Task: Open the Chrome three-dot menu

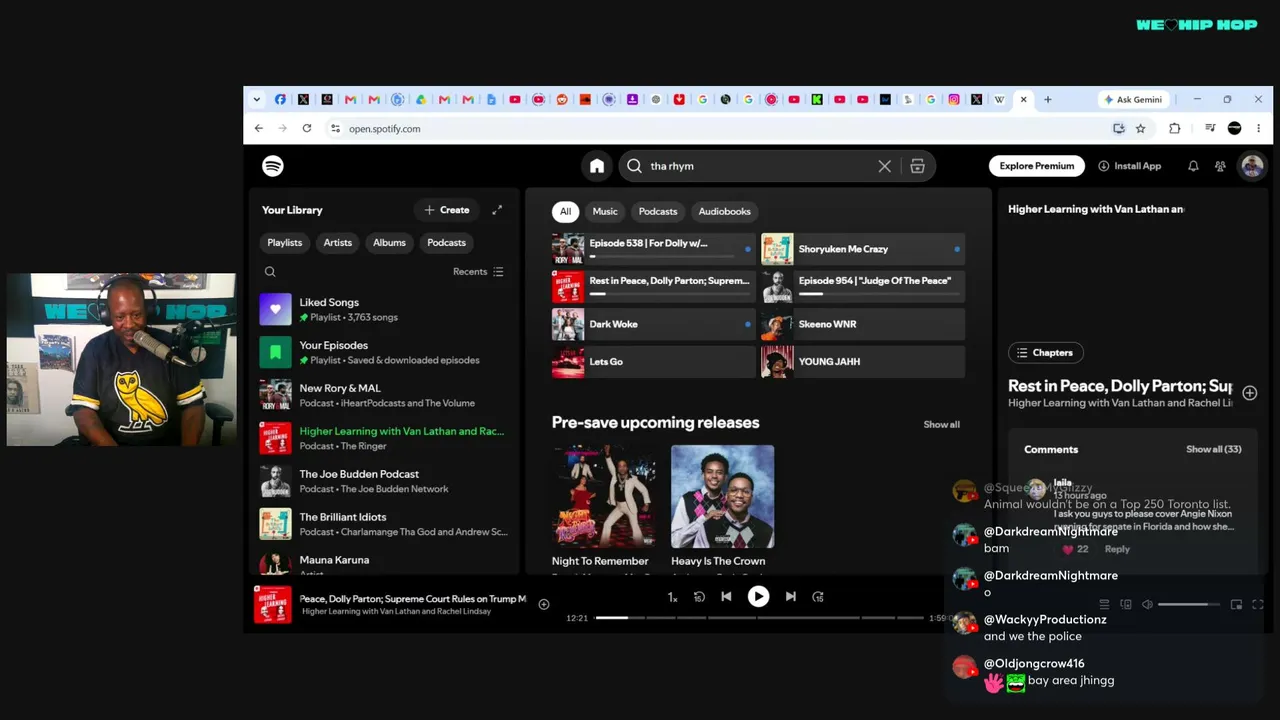Action: pos(1258,128)
